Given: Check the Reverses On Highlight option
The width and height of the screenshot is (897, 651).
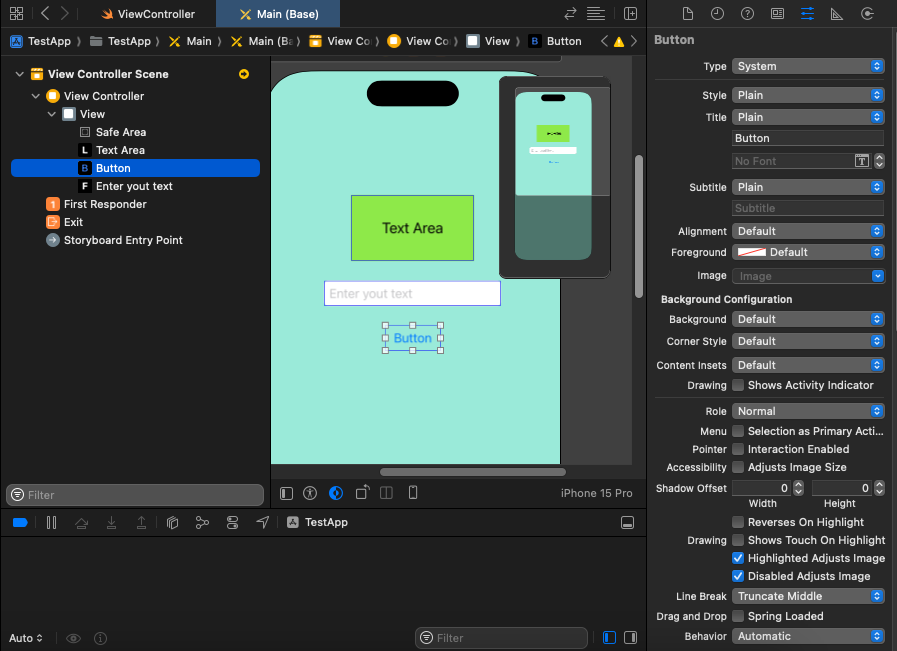Looking at the screenshot, I should coord(738,522).
